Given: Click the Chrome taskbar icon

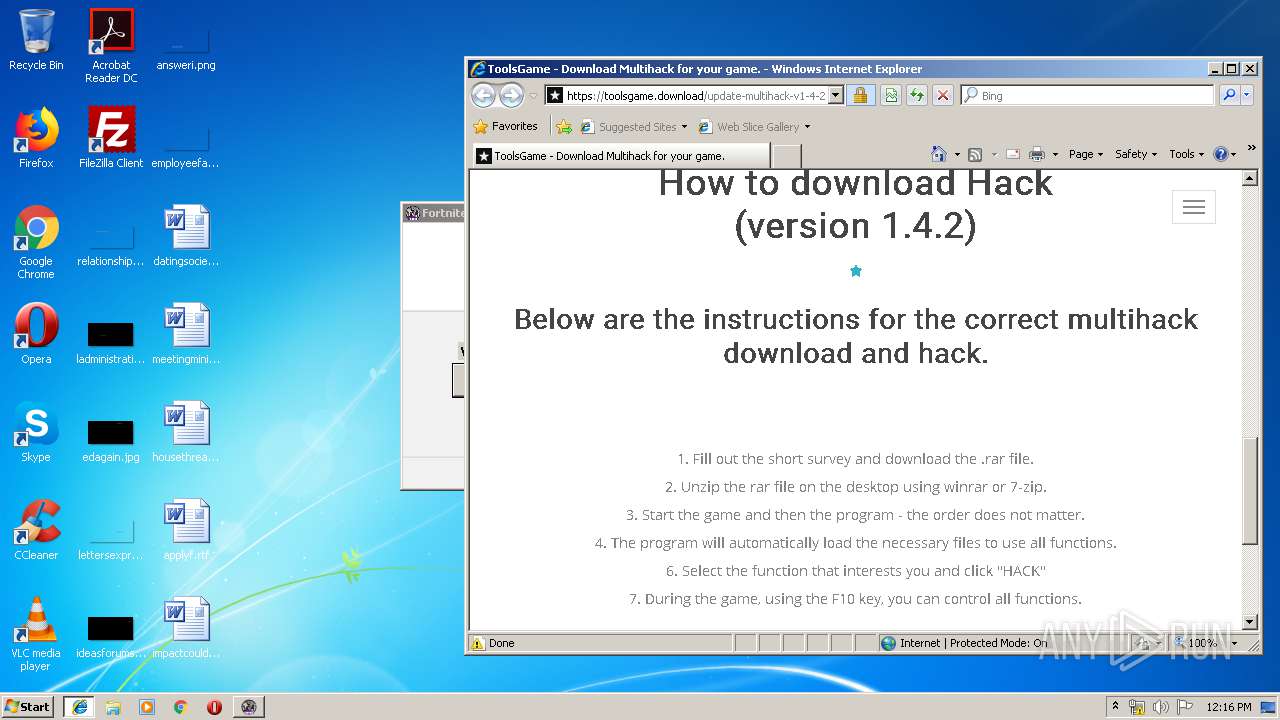Looking at the screenshot, I should pos(181,707).
